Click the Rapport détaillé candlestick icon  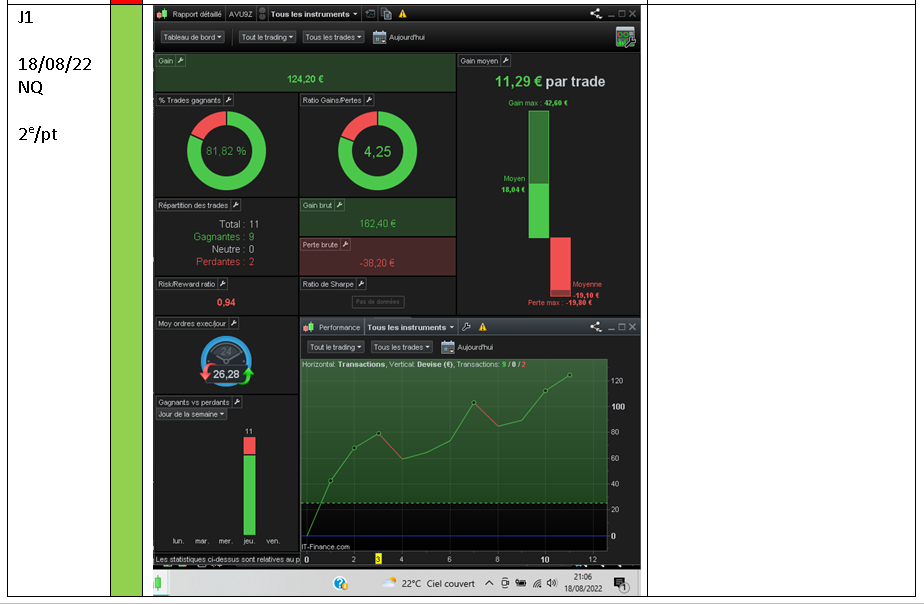coord(162,14)
